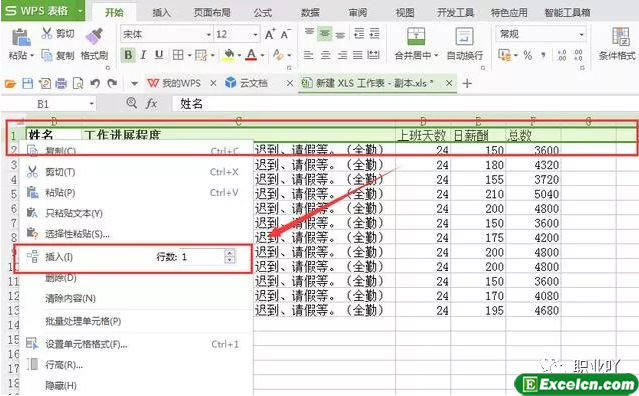The image size is (639, 396).
Task: Click the 条件格式 conditional format icon
Action: [x=621, y=37]
